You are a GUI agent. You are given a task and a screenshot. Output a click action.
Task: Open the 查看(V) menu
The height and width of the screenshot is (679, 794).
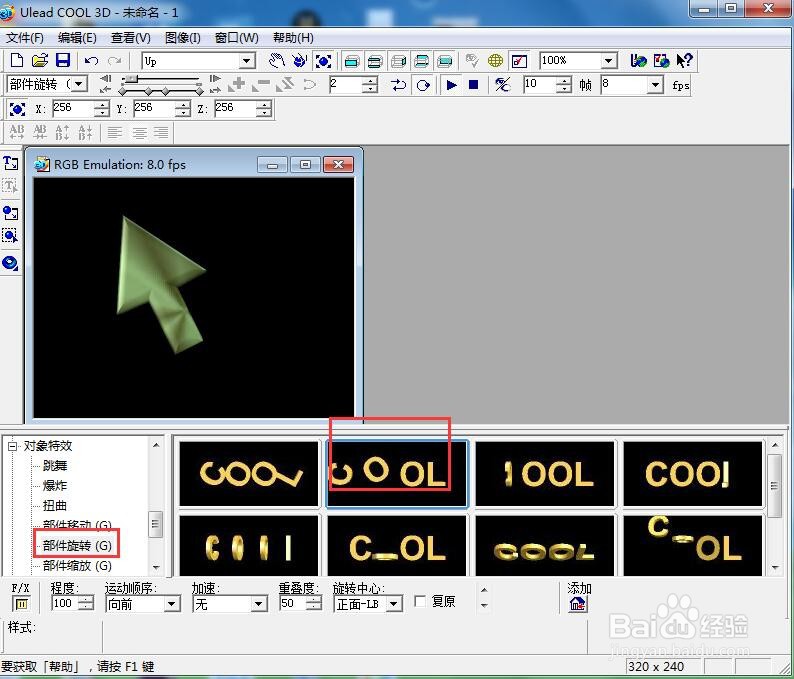click(131, 38)
